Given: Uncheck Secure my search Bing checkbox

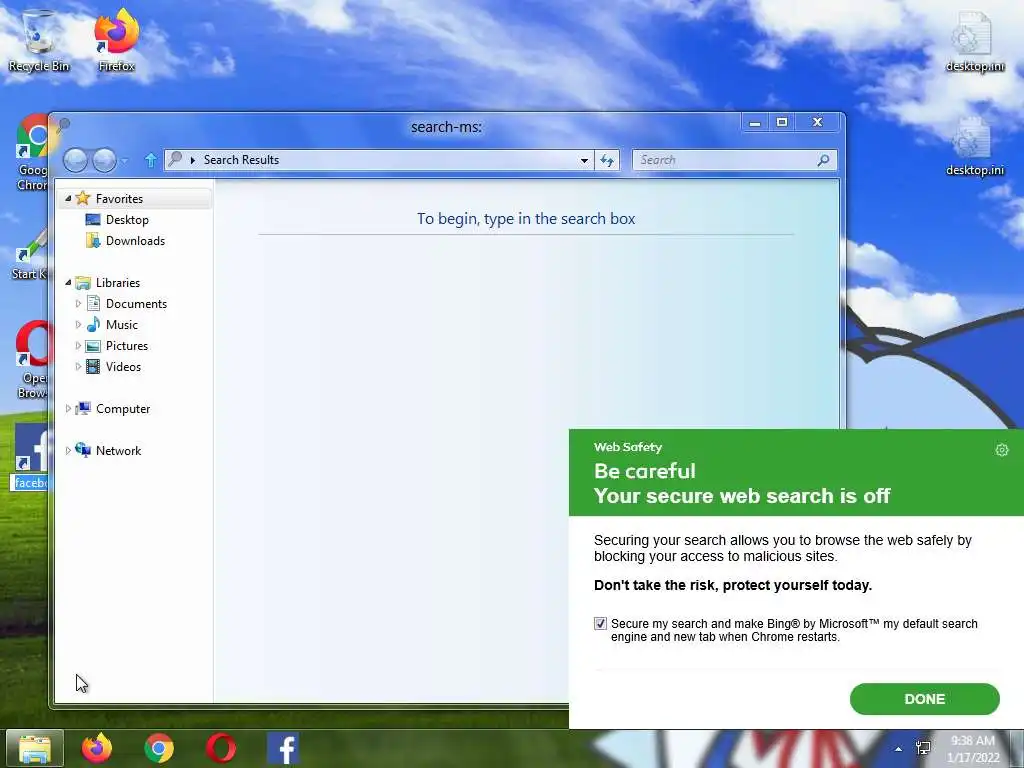Looking at the screenshot, I should [x=600, y=624].
